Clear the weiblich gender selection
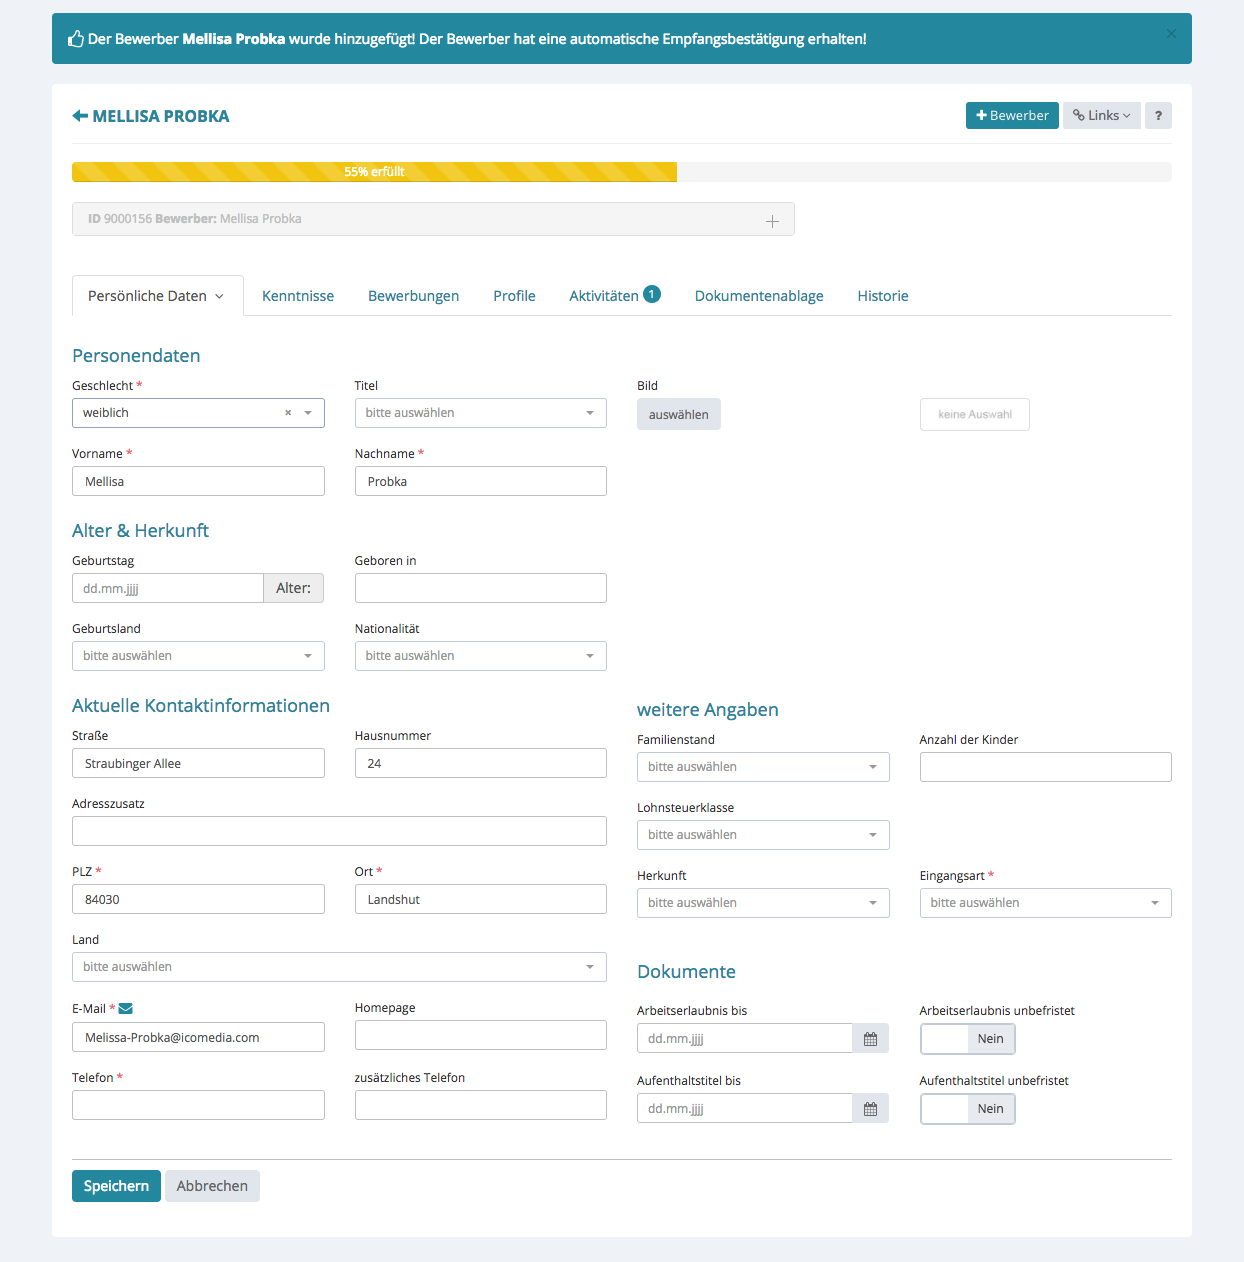The image size is (1244, 1262). pos(288,413)
